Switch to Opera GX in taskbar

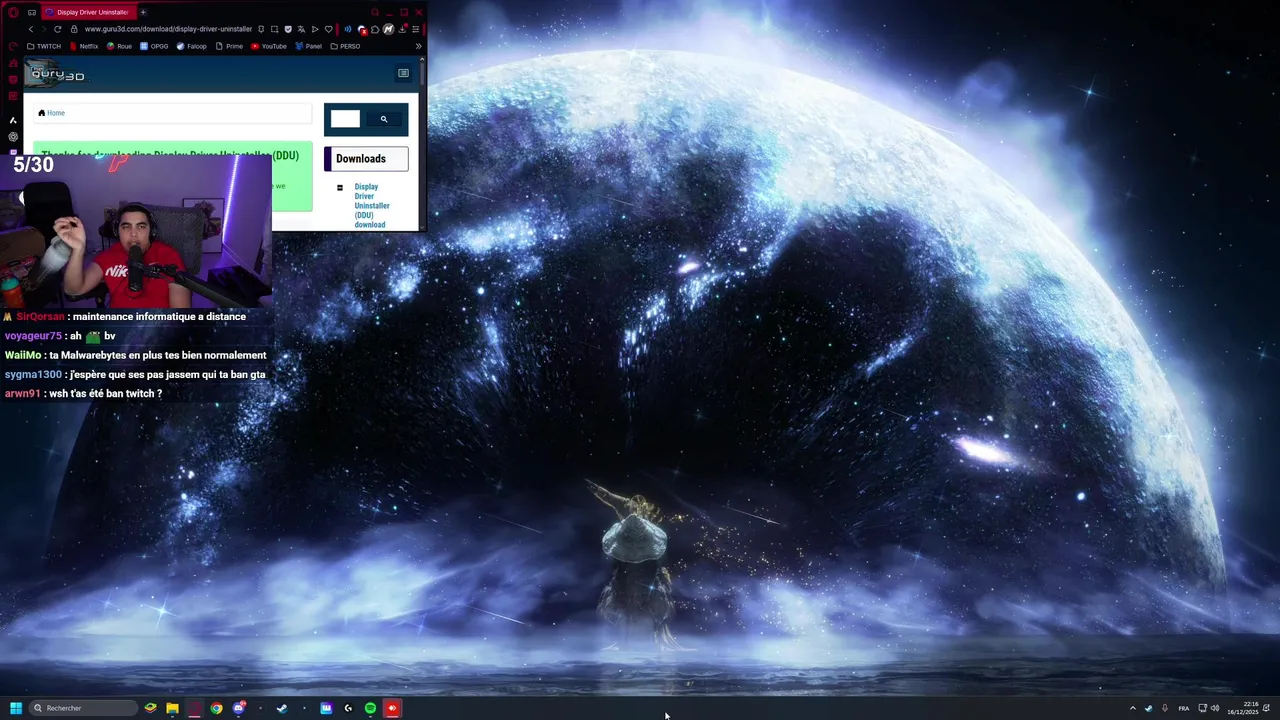[x=195, y=708]
